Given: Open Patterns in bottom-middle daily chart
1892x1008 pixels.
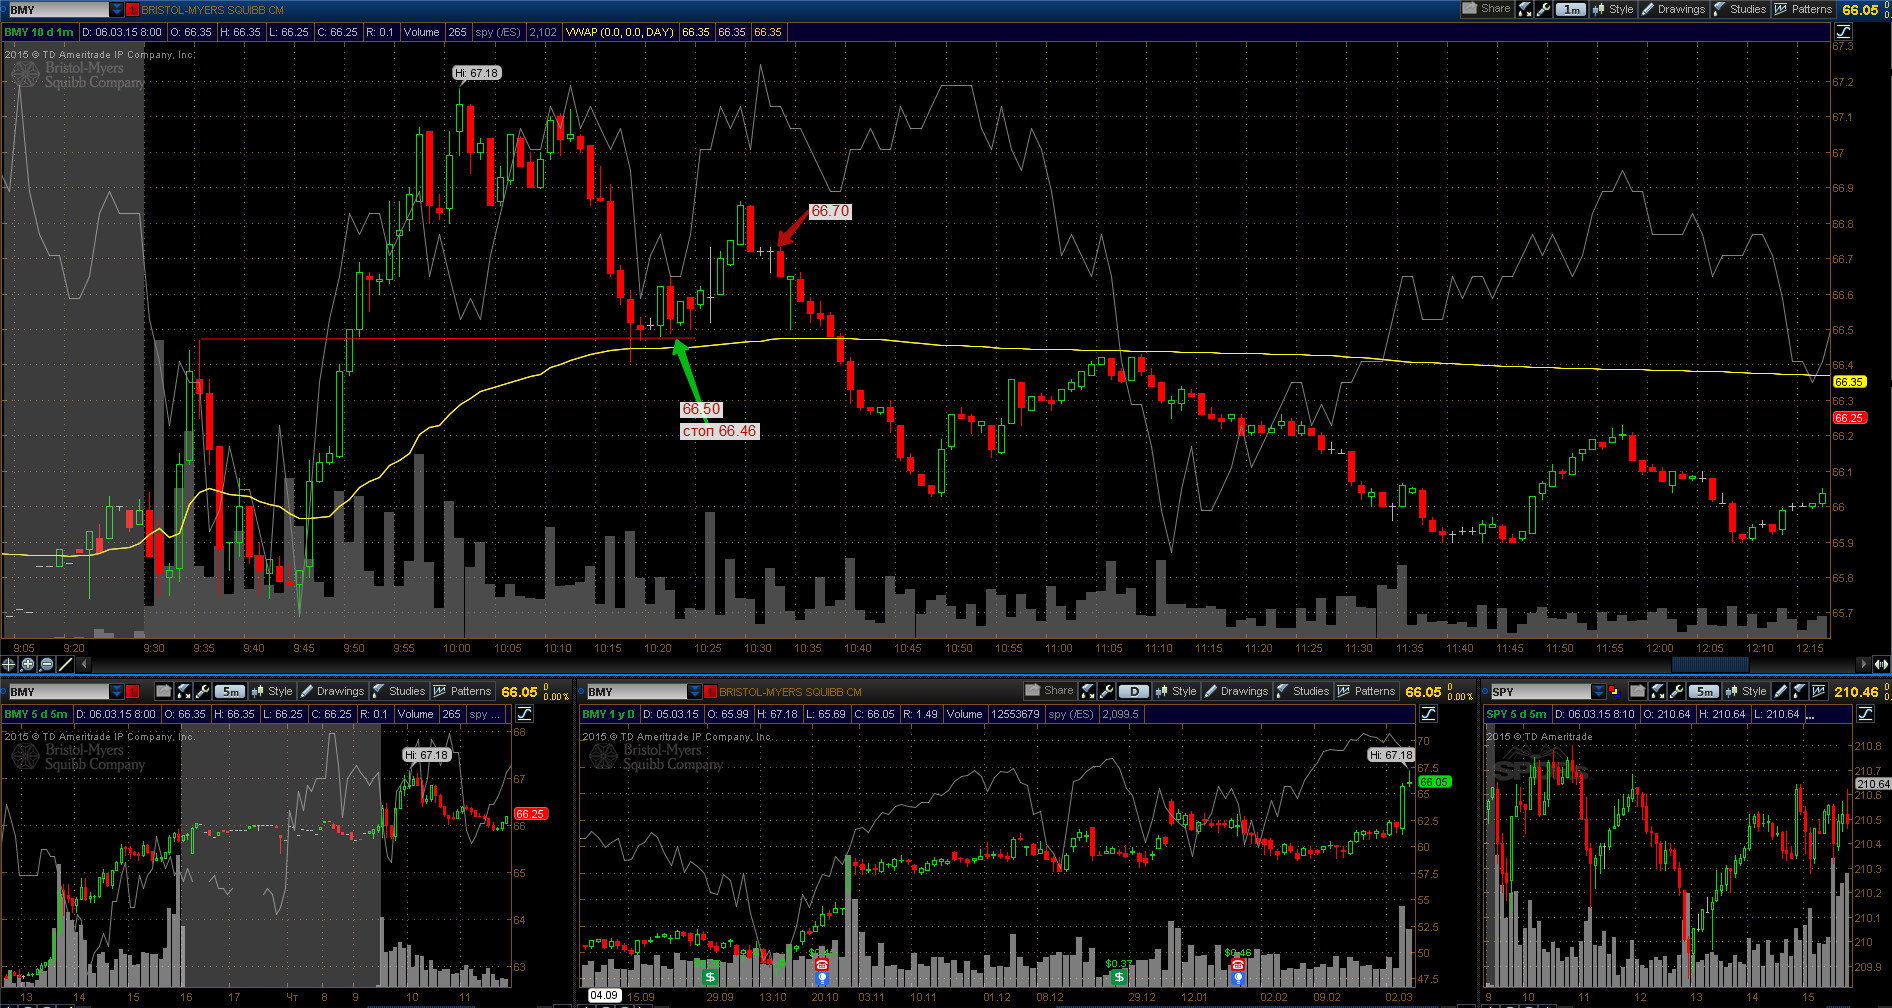Looking at the screenshot, I should (1366, 691).
